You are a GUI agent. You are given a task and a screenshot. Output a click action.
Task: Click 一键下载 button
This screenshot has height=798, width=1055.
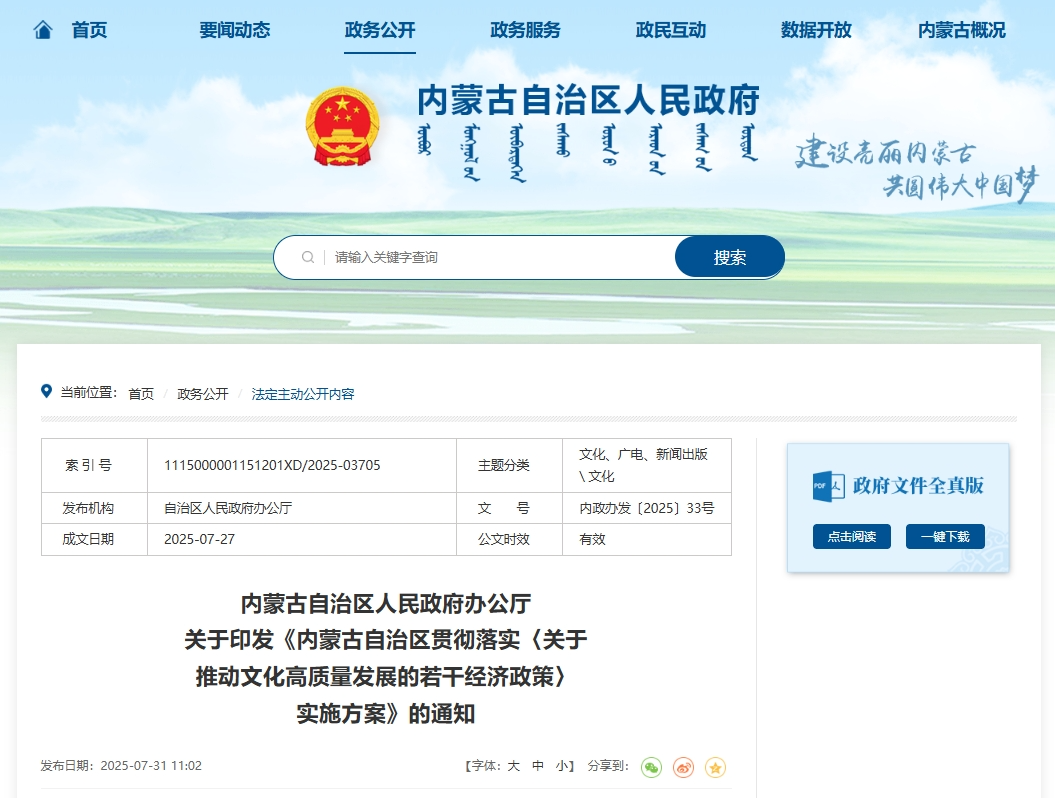point(945,536)
